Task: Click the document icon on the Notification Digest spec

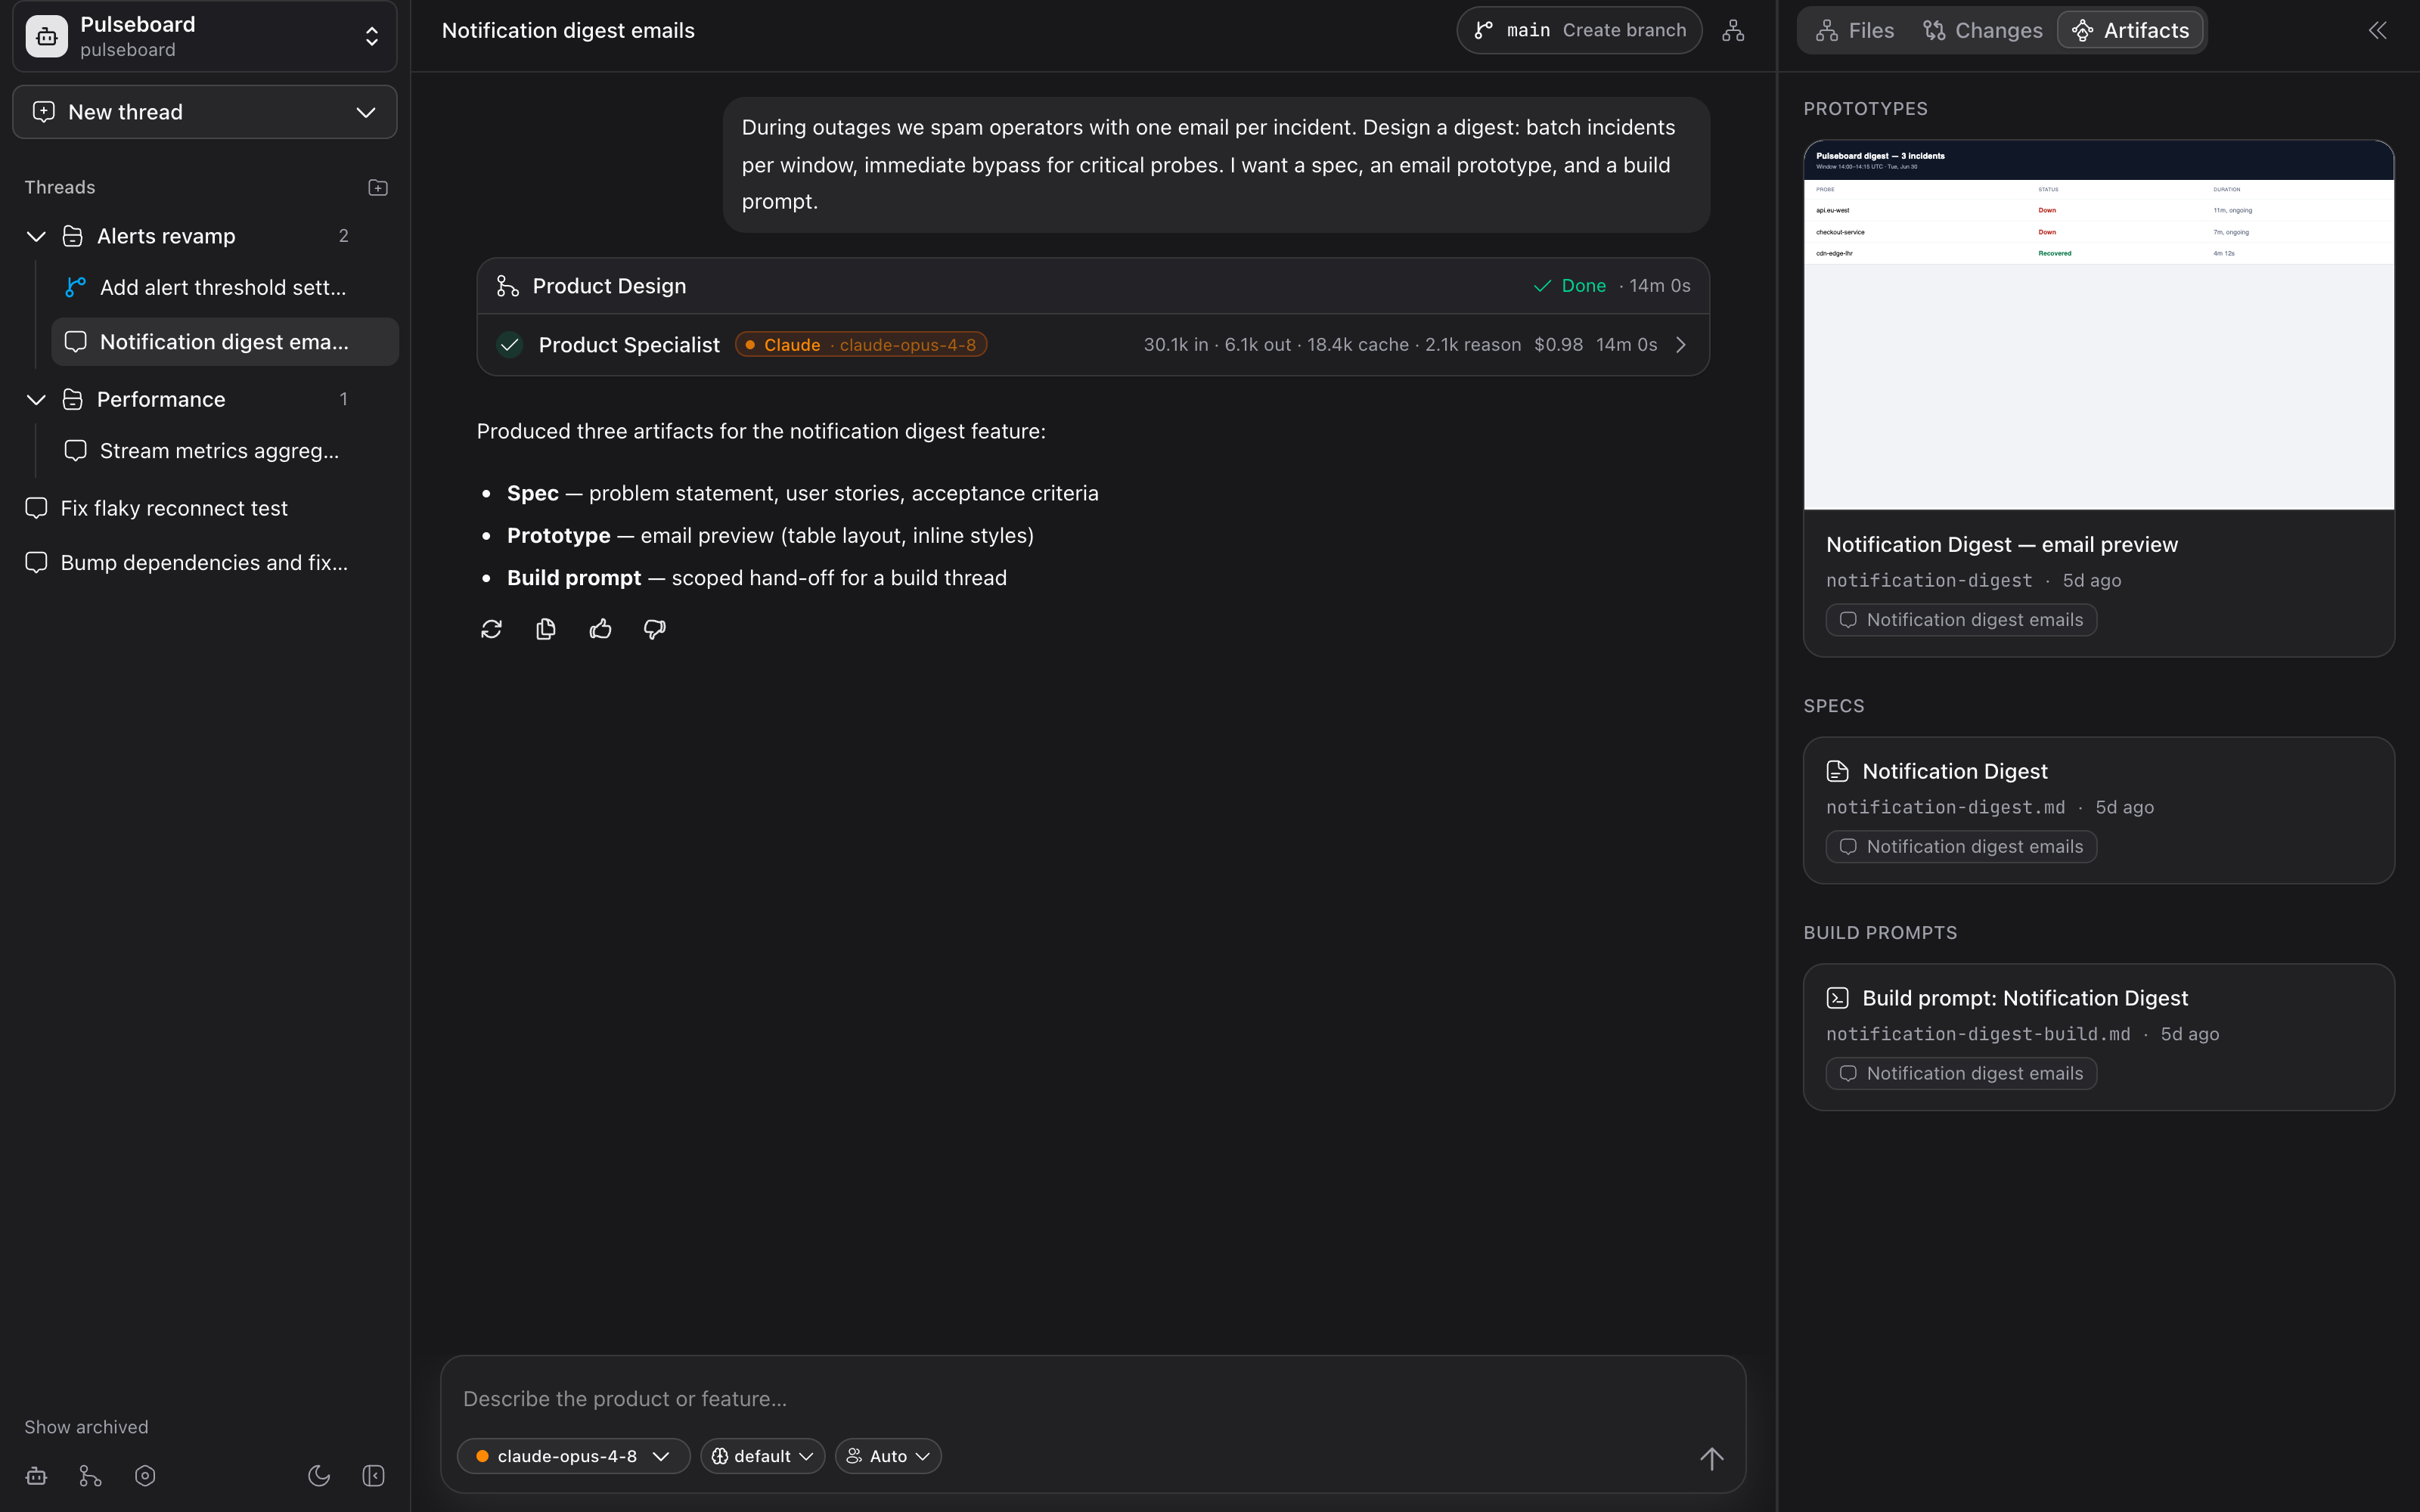Action: coord(1837,771)
